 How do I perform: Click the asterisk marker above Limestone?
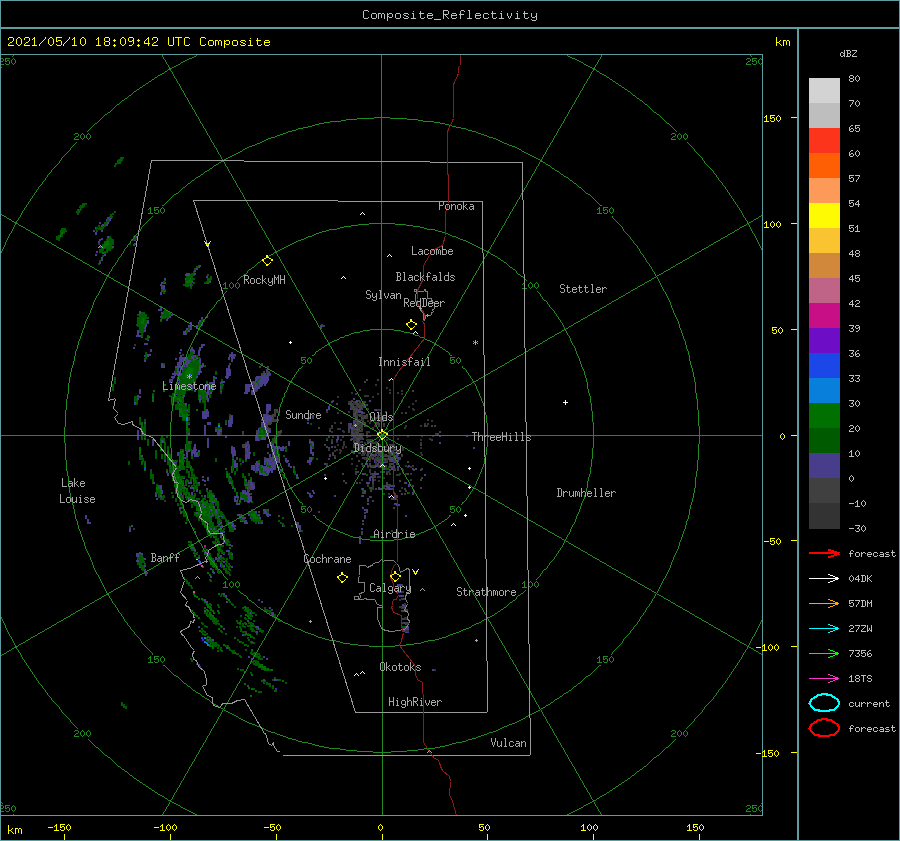coord(189,377)
